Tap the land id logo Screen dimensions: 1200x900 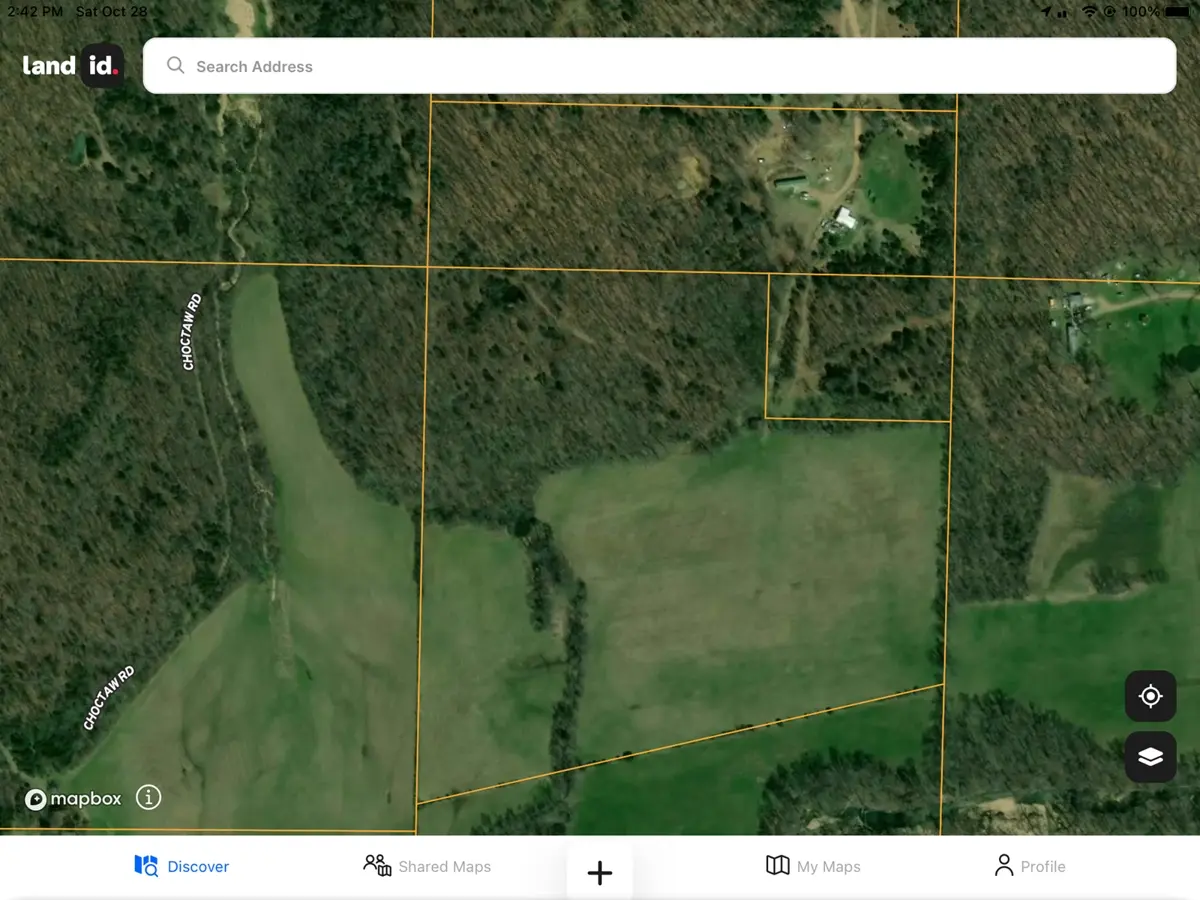72,66
